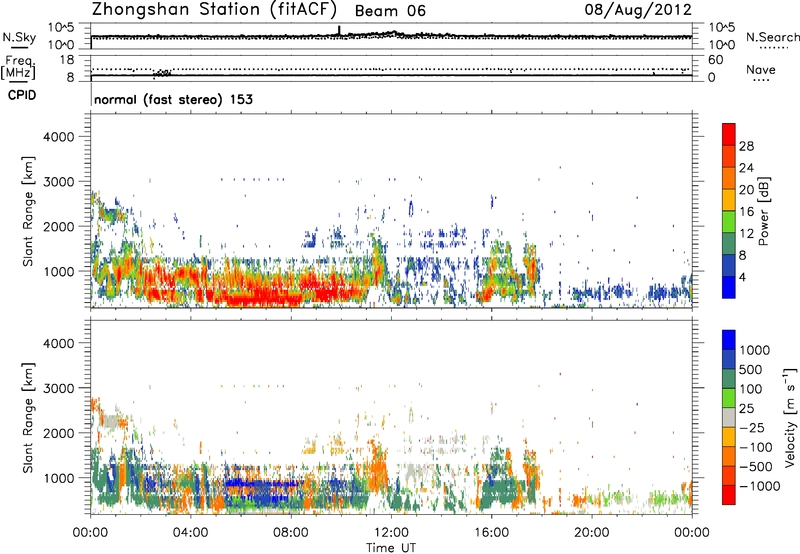Viewport: 800px width, 554px height.
Task: Click the '1000' Velocity colorbar tick label
Action: pyautogui.click(x=755, y=350)
